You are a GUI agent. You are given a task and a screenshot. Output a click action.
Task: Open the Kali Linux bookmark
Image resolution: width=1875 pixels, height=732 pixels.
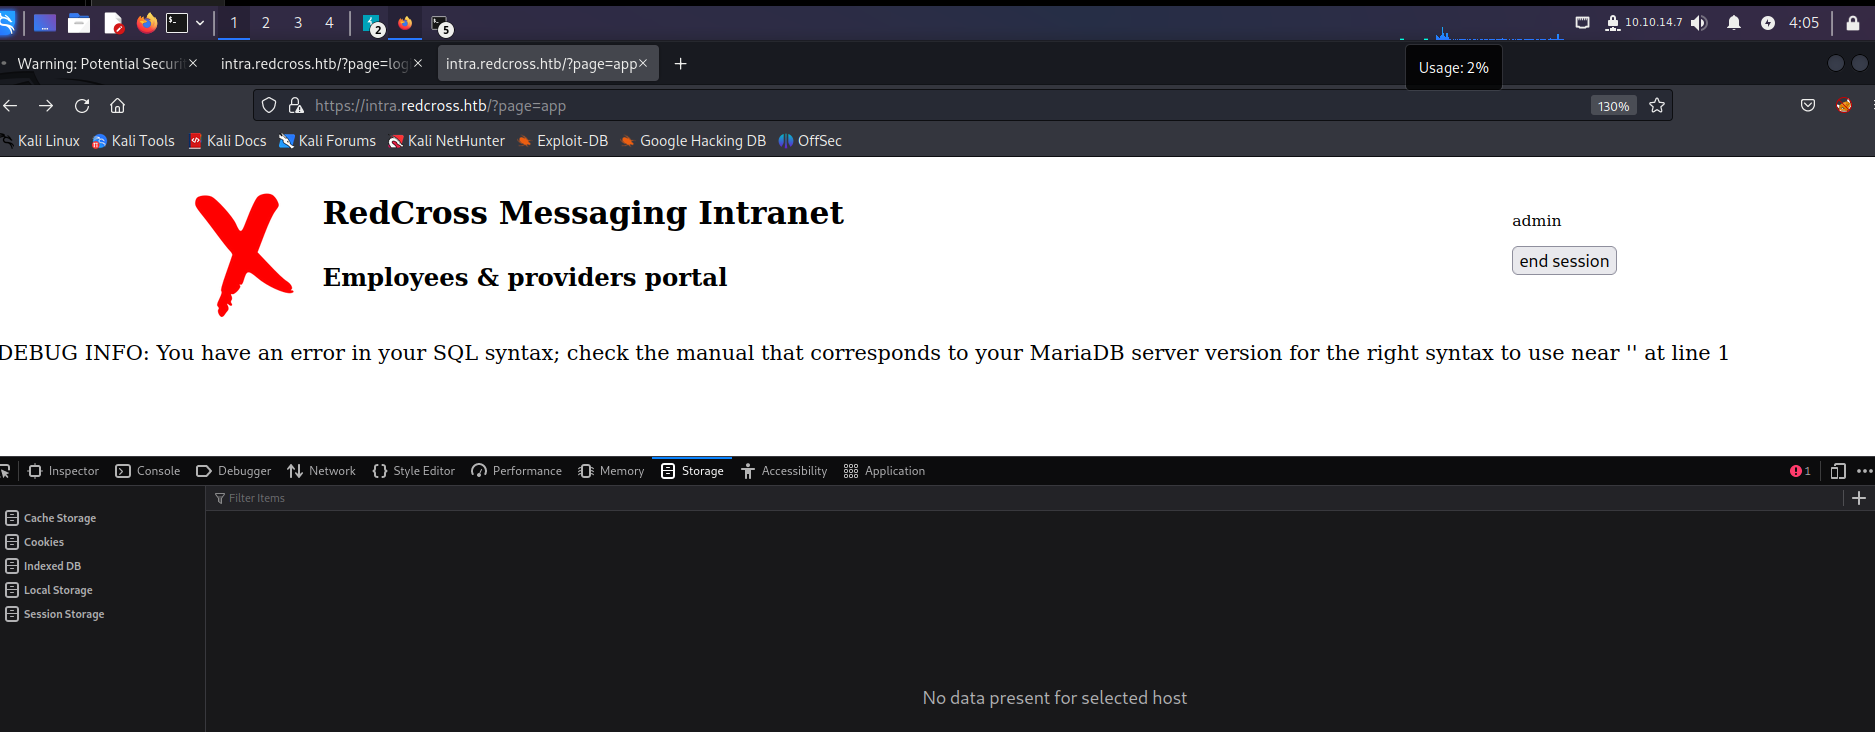(x=41, y=141)
